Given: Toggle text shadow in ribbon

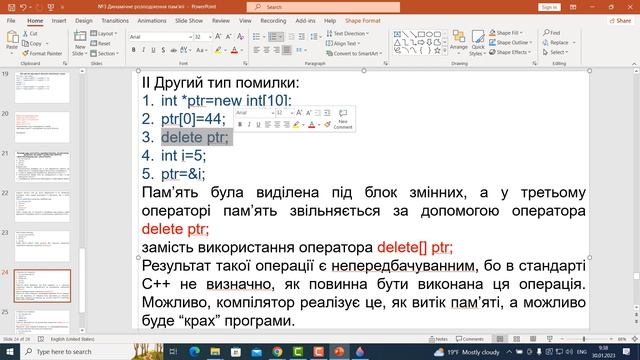Looking at the screenshot, I should tap(163, 50).
